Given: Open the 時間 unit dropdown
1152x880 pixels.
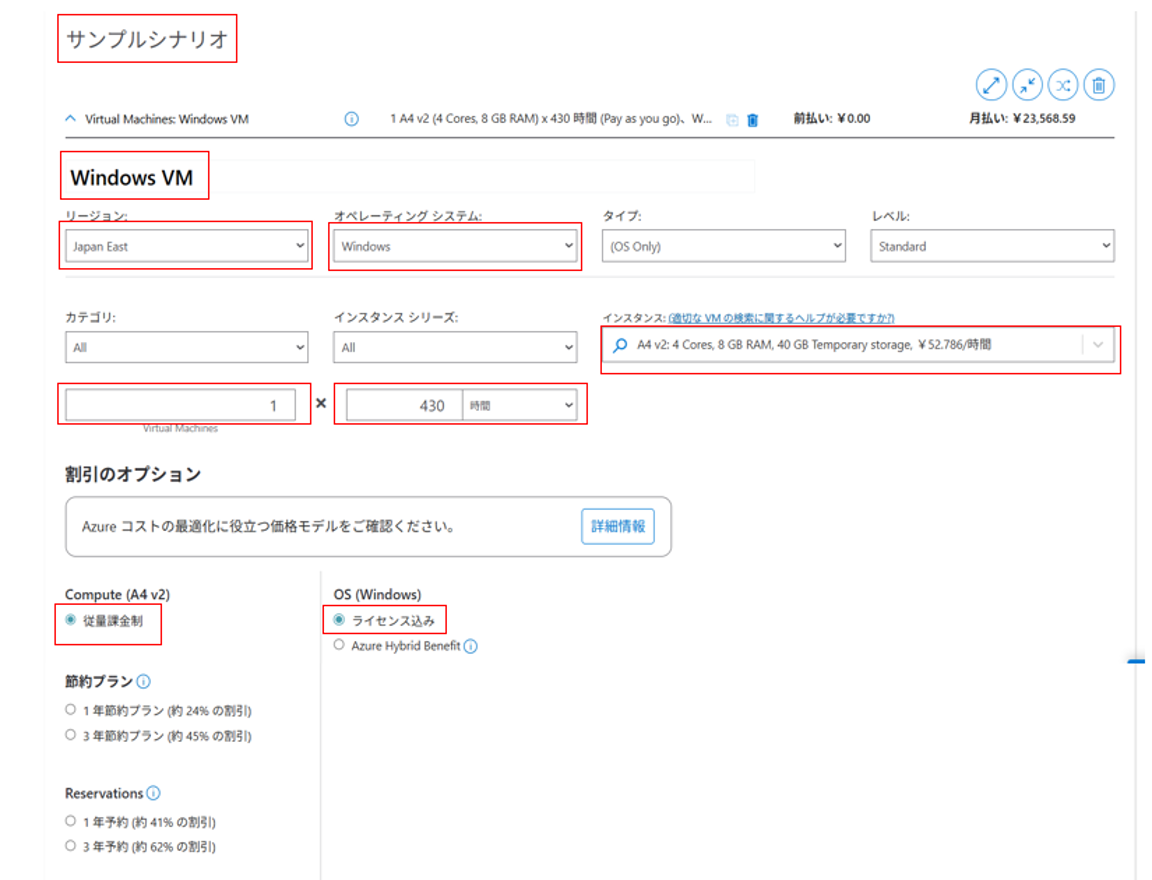Looking at the screenshot, I should pyautogui.click(x=522, y=405).
